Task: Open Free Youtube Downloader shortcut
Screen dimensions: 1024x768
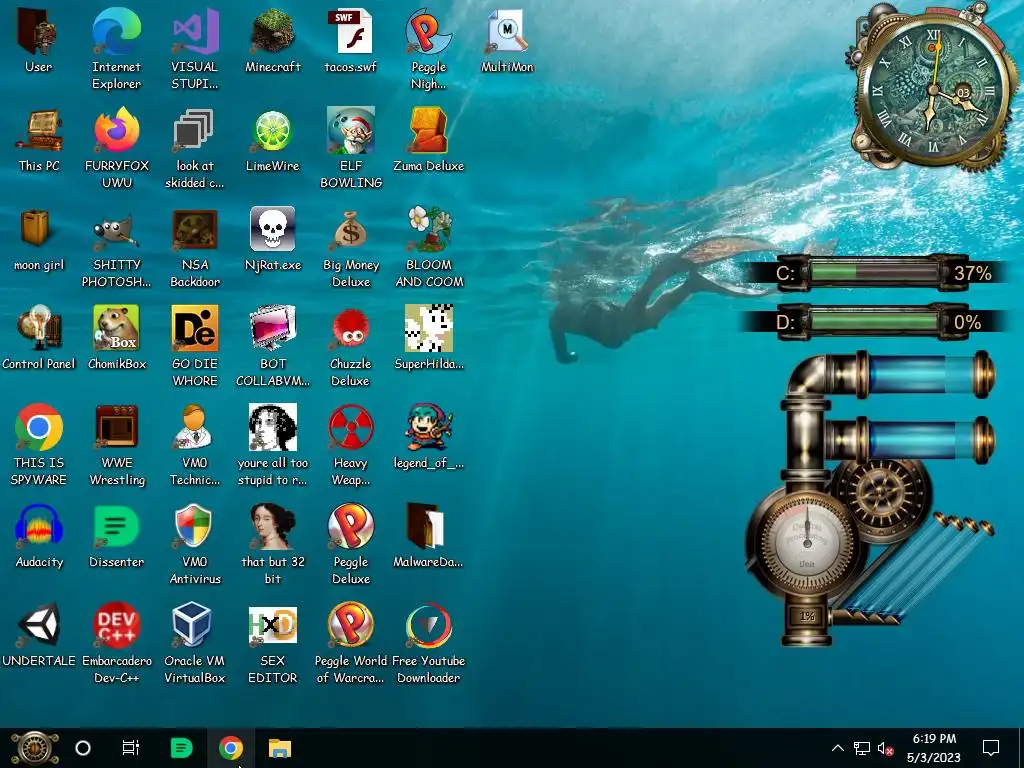Action: pos(428,643)
